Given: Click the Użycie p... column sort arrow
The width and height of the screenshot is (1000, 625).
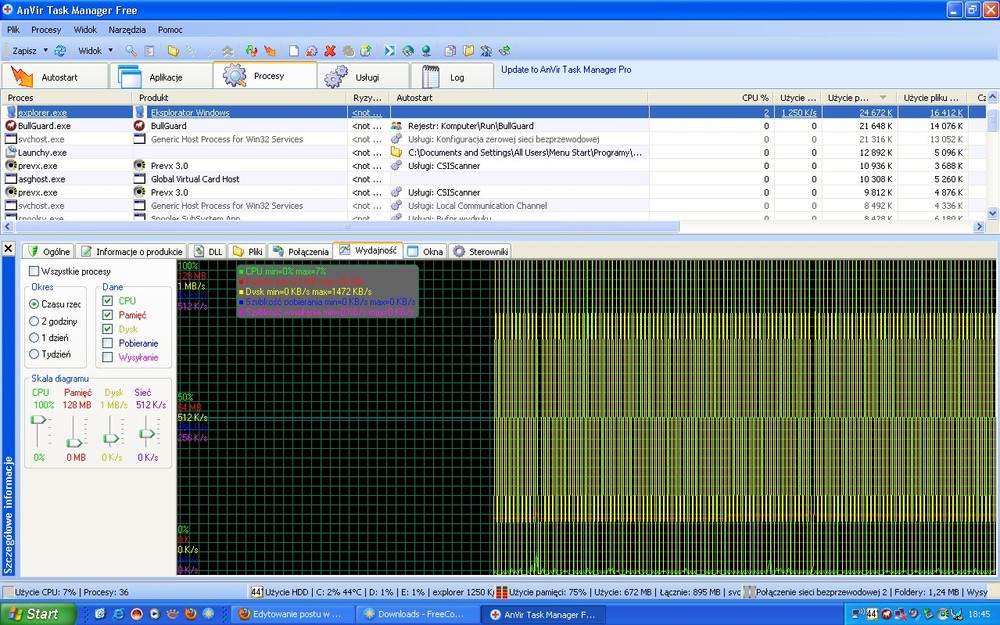Looking at the screenshot, I should pos(883,98).
